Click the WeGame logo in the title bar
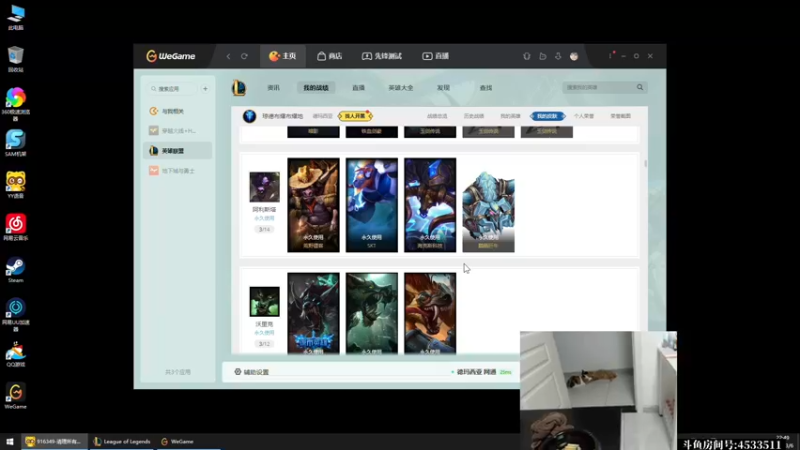The height and width of the screenshot is (450, 800). click(170, 56)
